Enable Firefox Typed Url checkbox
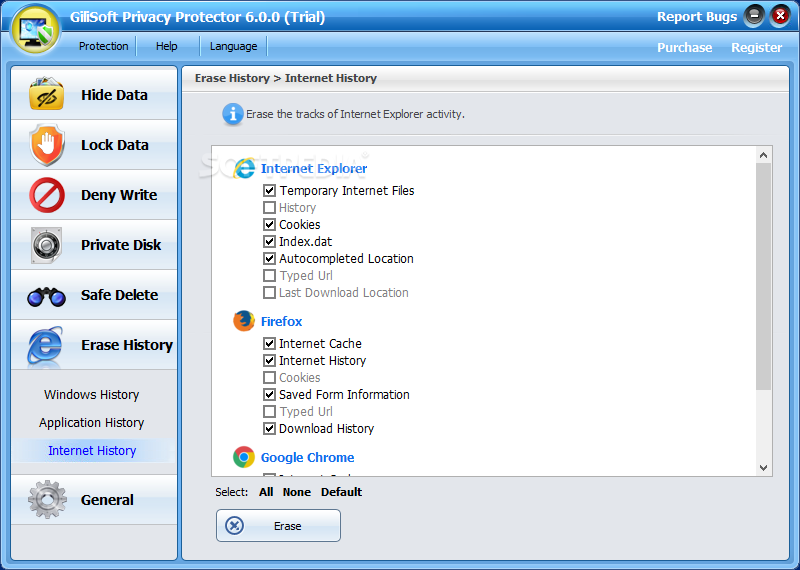 pos(269,412)
